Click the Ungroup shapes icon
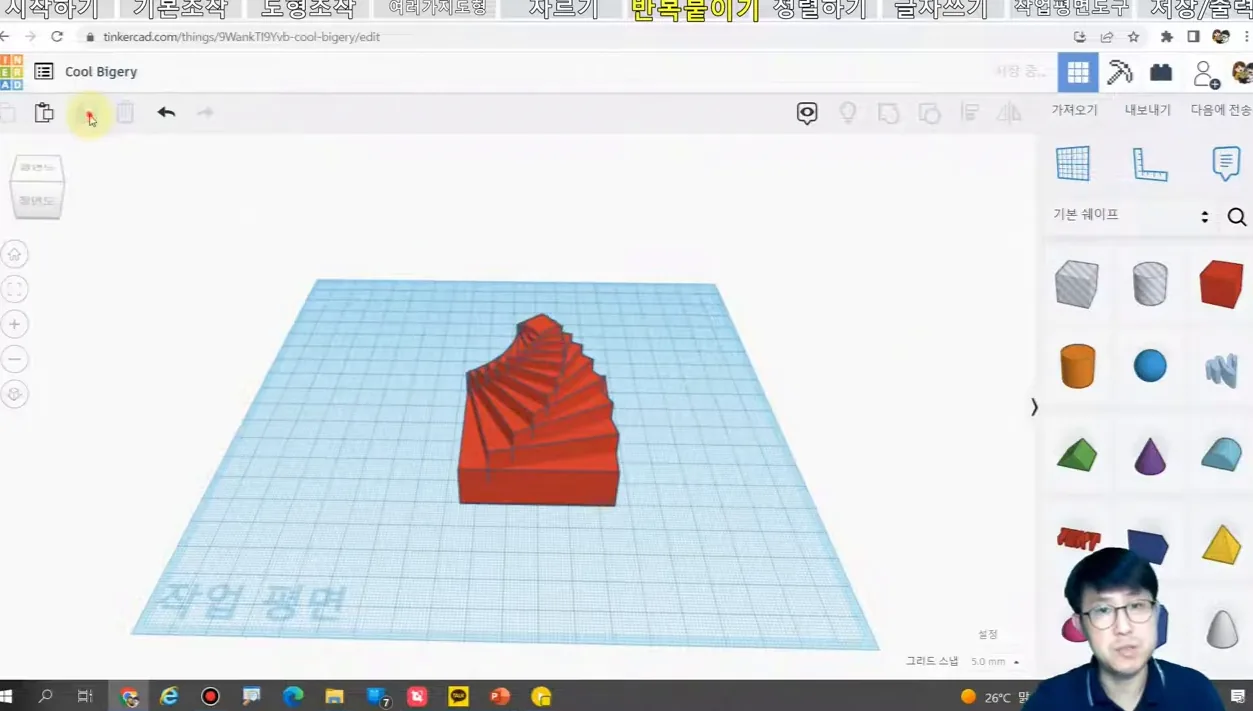This screenshot has height=711, width=1253. click(x=929, y=113)
